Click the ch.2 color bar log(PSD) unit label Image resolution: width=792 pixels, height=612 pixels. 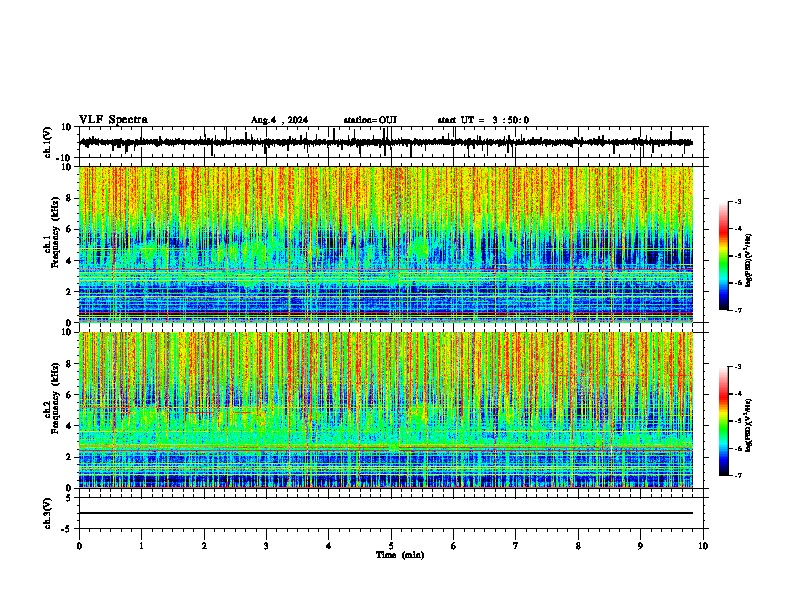[x=749, y=425]
